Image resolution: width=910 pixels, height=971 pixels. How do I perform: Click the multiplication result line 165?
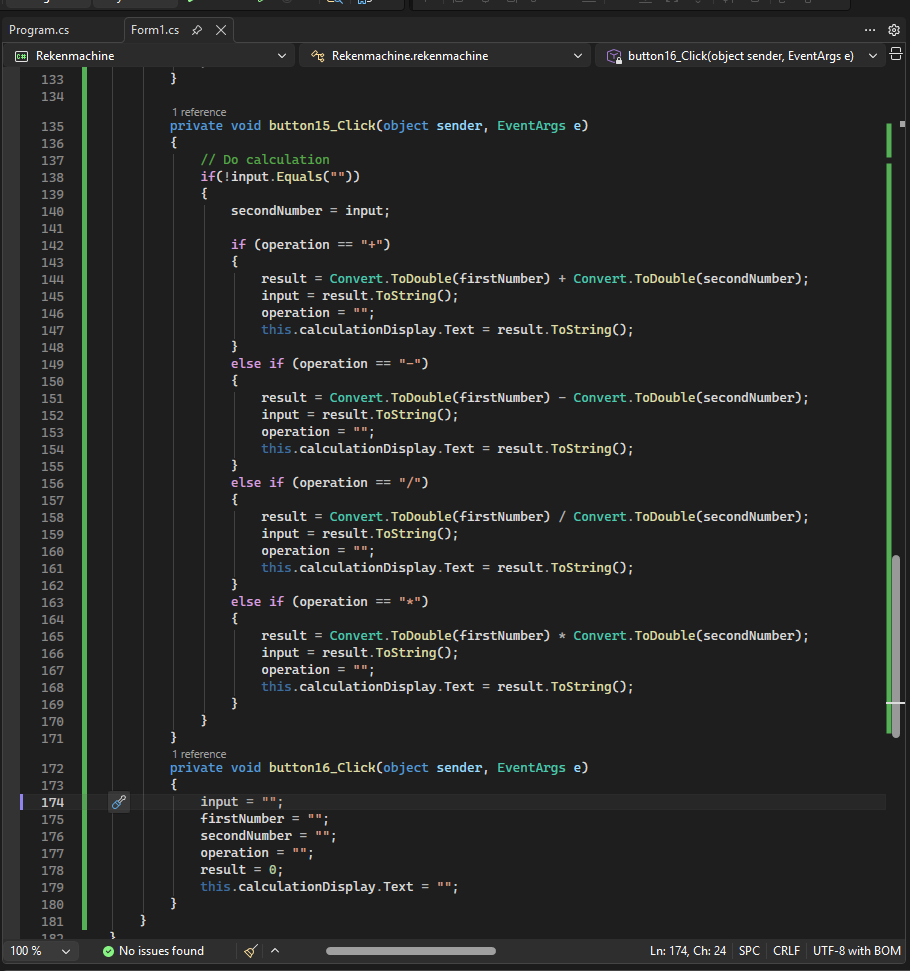[535, 635]
